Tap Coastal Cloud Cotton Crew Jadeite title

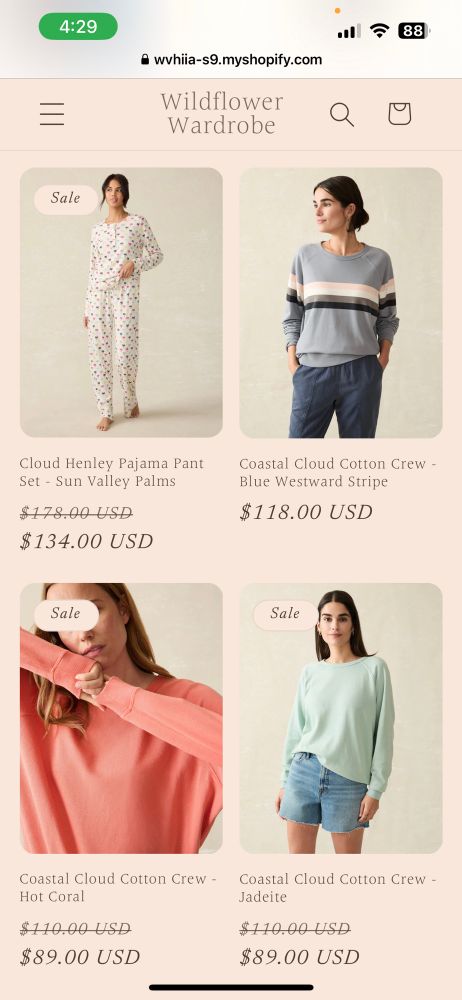pyautogui.click(x=338, y=888)
